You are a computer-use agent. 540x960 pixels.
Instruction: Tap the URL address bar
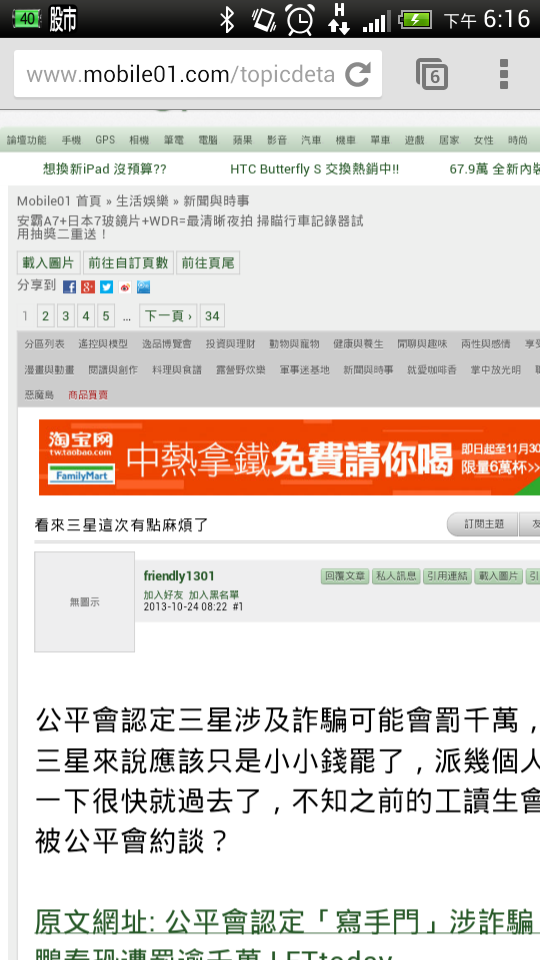point(198,74)
